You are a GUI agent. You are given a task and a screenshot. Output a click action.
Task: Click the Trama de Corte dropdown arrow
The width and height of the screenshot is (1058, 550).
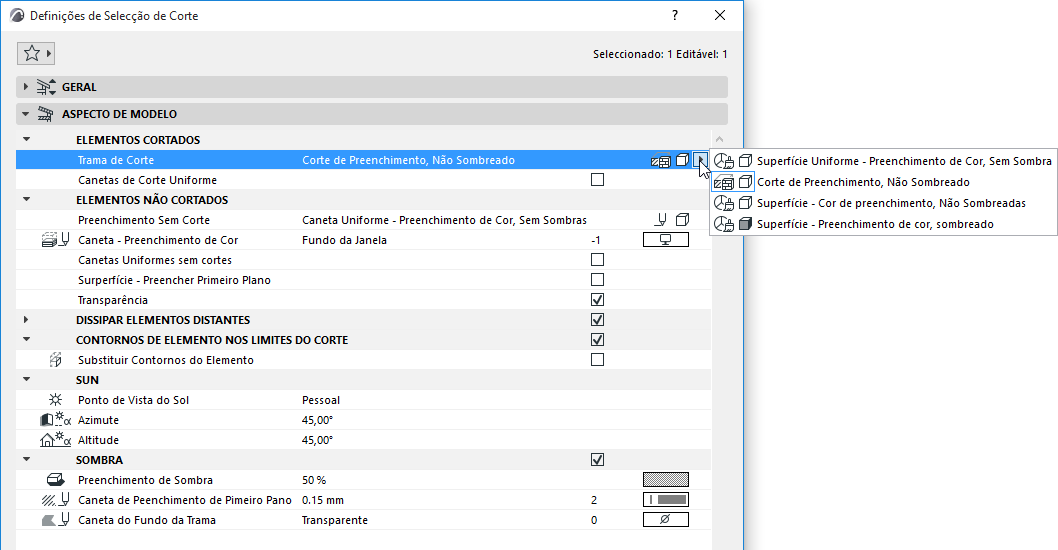coord(700,160)
